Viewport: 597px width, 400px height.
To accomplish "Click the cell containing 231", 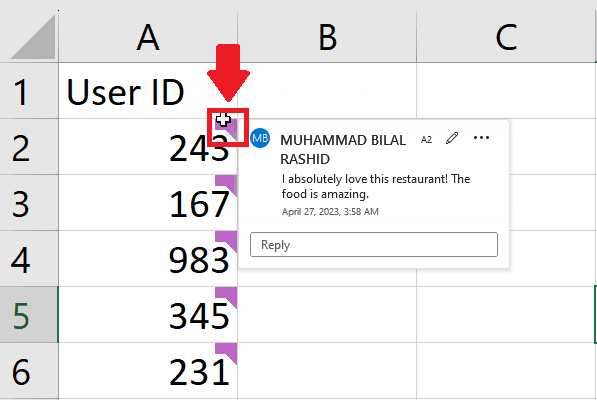I will coord(148,371).
